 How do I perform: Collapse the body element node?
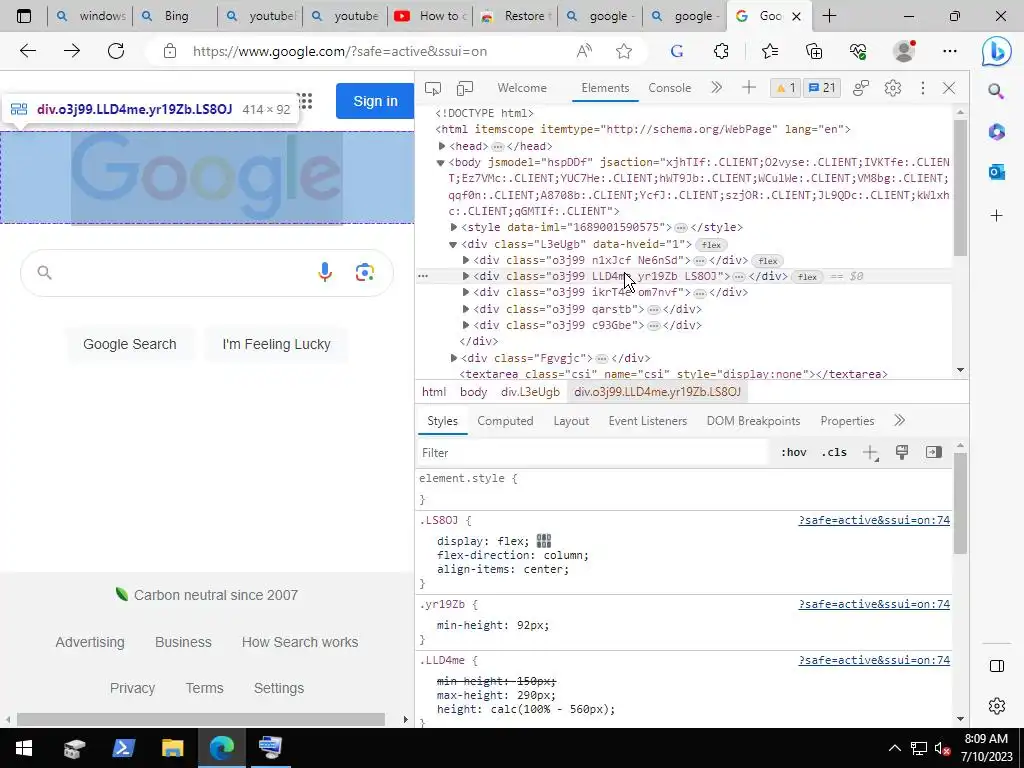[441, 163]
